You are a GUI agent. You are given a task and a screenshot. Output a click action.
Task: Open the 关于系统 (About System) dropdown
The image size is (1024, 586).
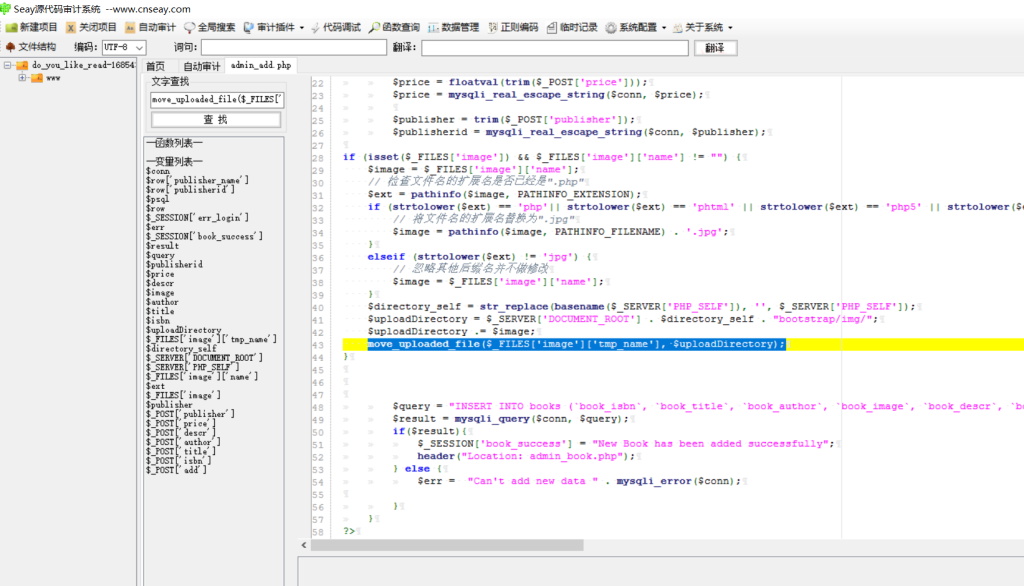click(703, 27)
